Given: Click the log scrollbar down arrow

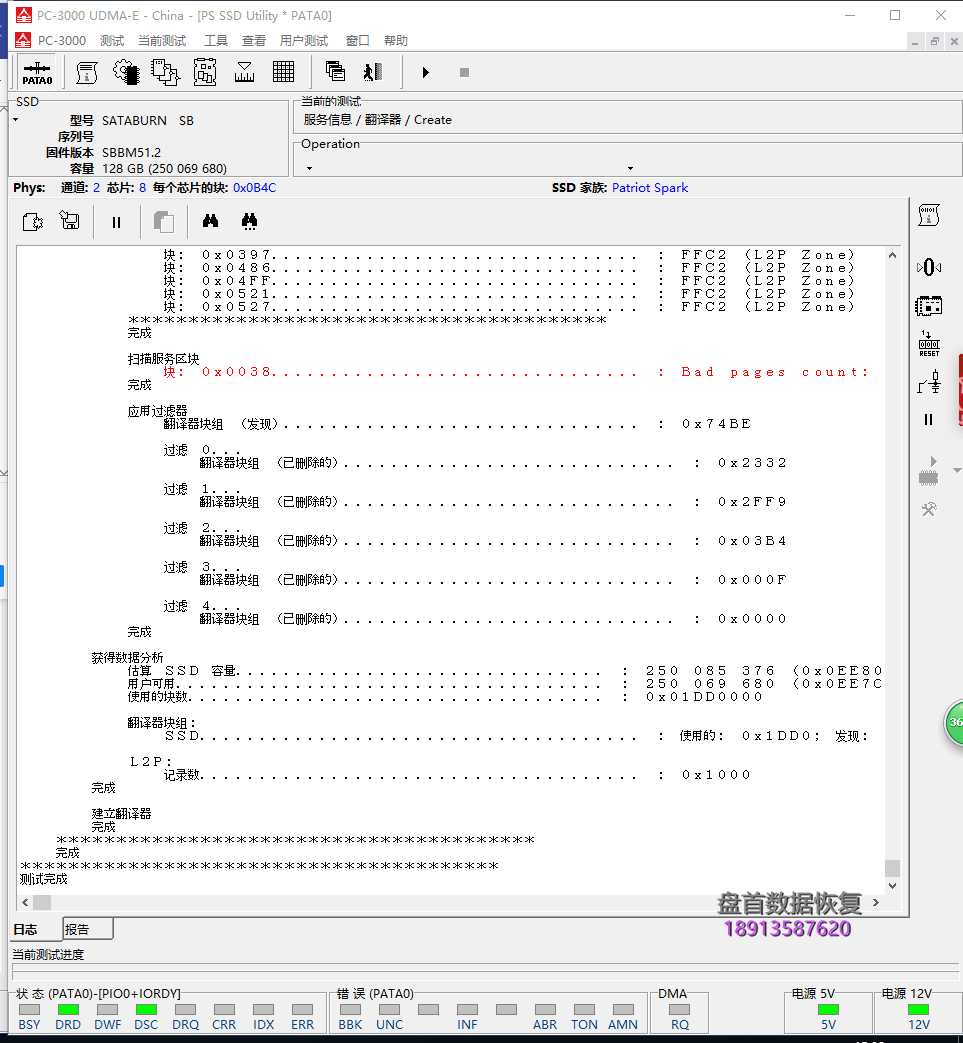Looking at the screenshot, I should point(893,886).
